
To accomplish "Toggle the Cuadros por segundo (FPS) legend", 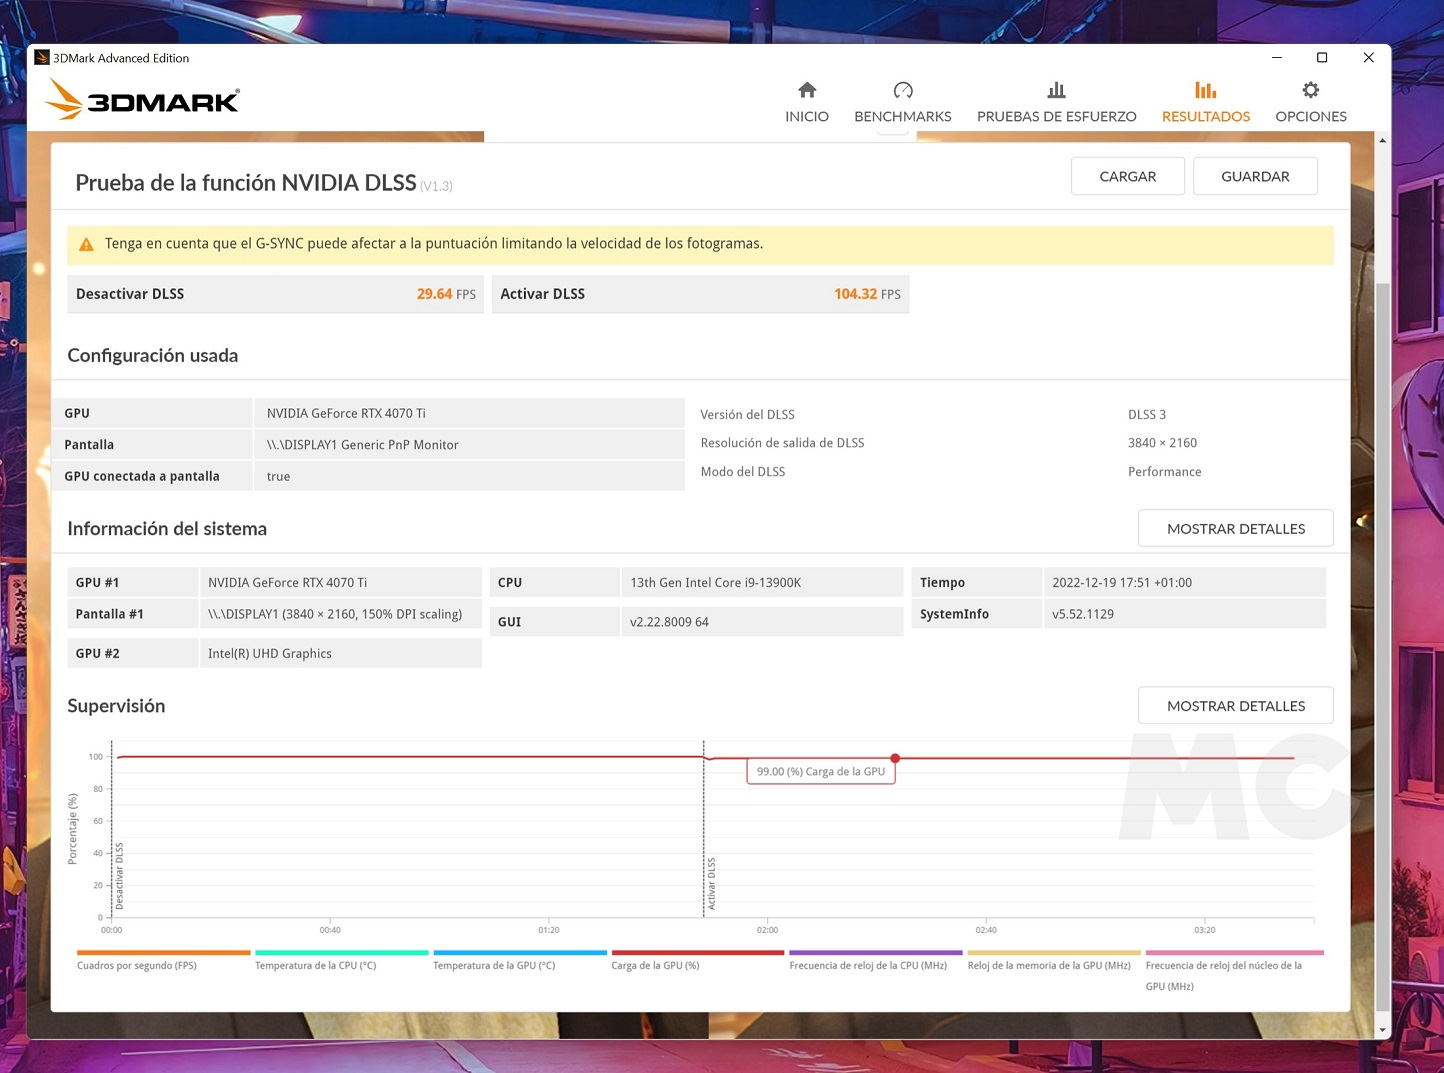I will click(137, 965).
